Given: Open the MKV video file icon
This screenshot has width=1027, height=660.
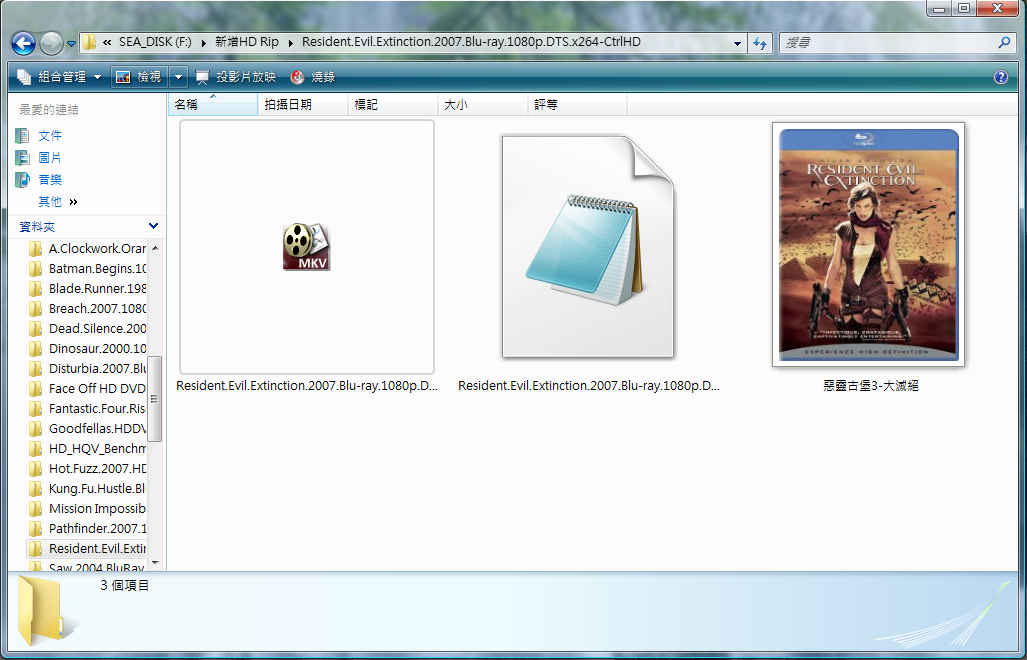Looking at the screenshot, I should (306, 247).
